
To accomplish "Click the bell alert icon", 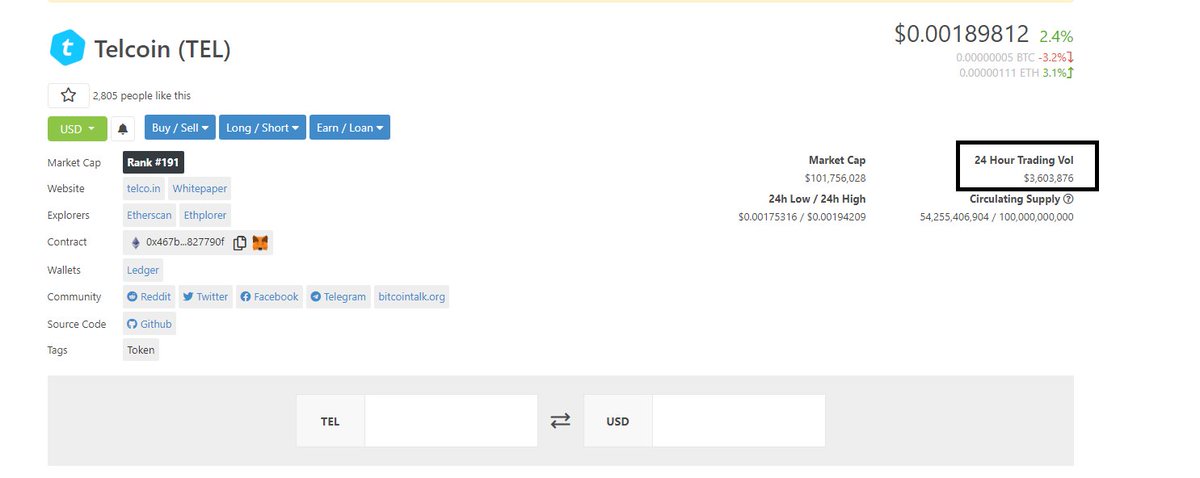I will [x=123, y=128].
